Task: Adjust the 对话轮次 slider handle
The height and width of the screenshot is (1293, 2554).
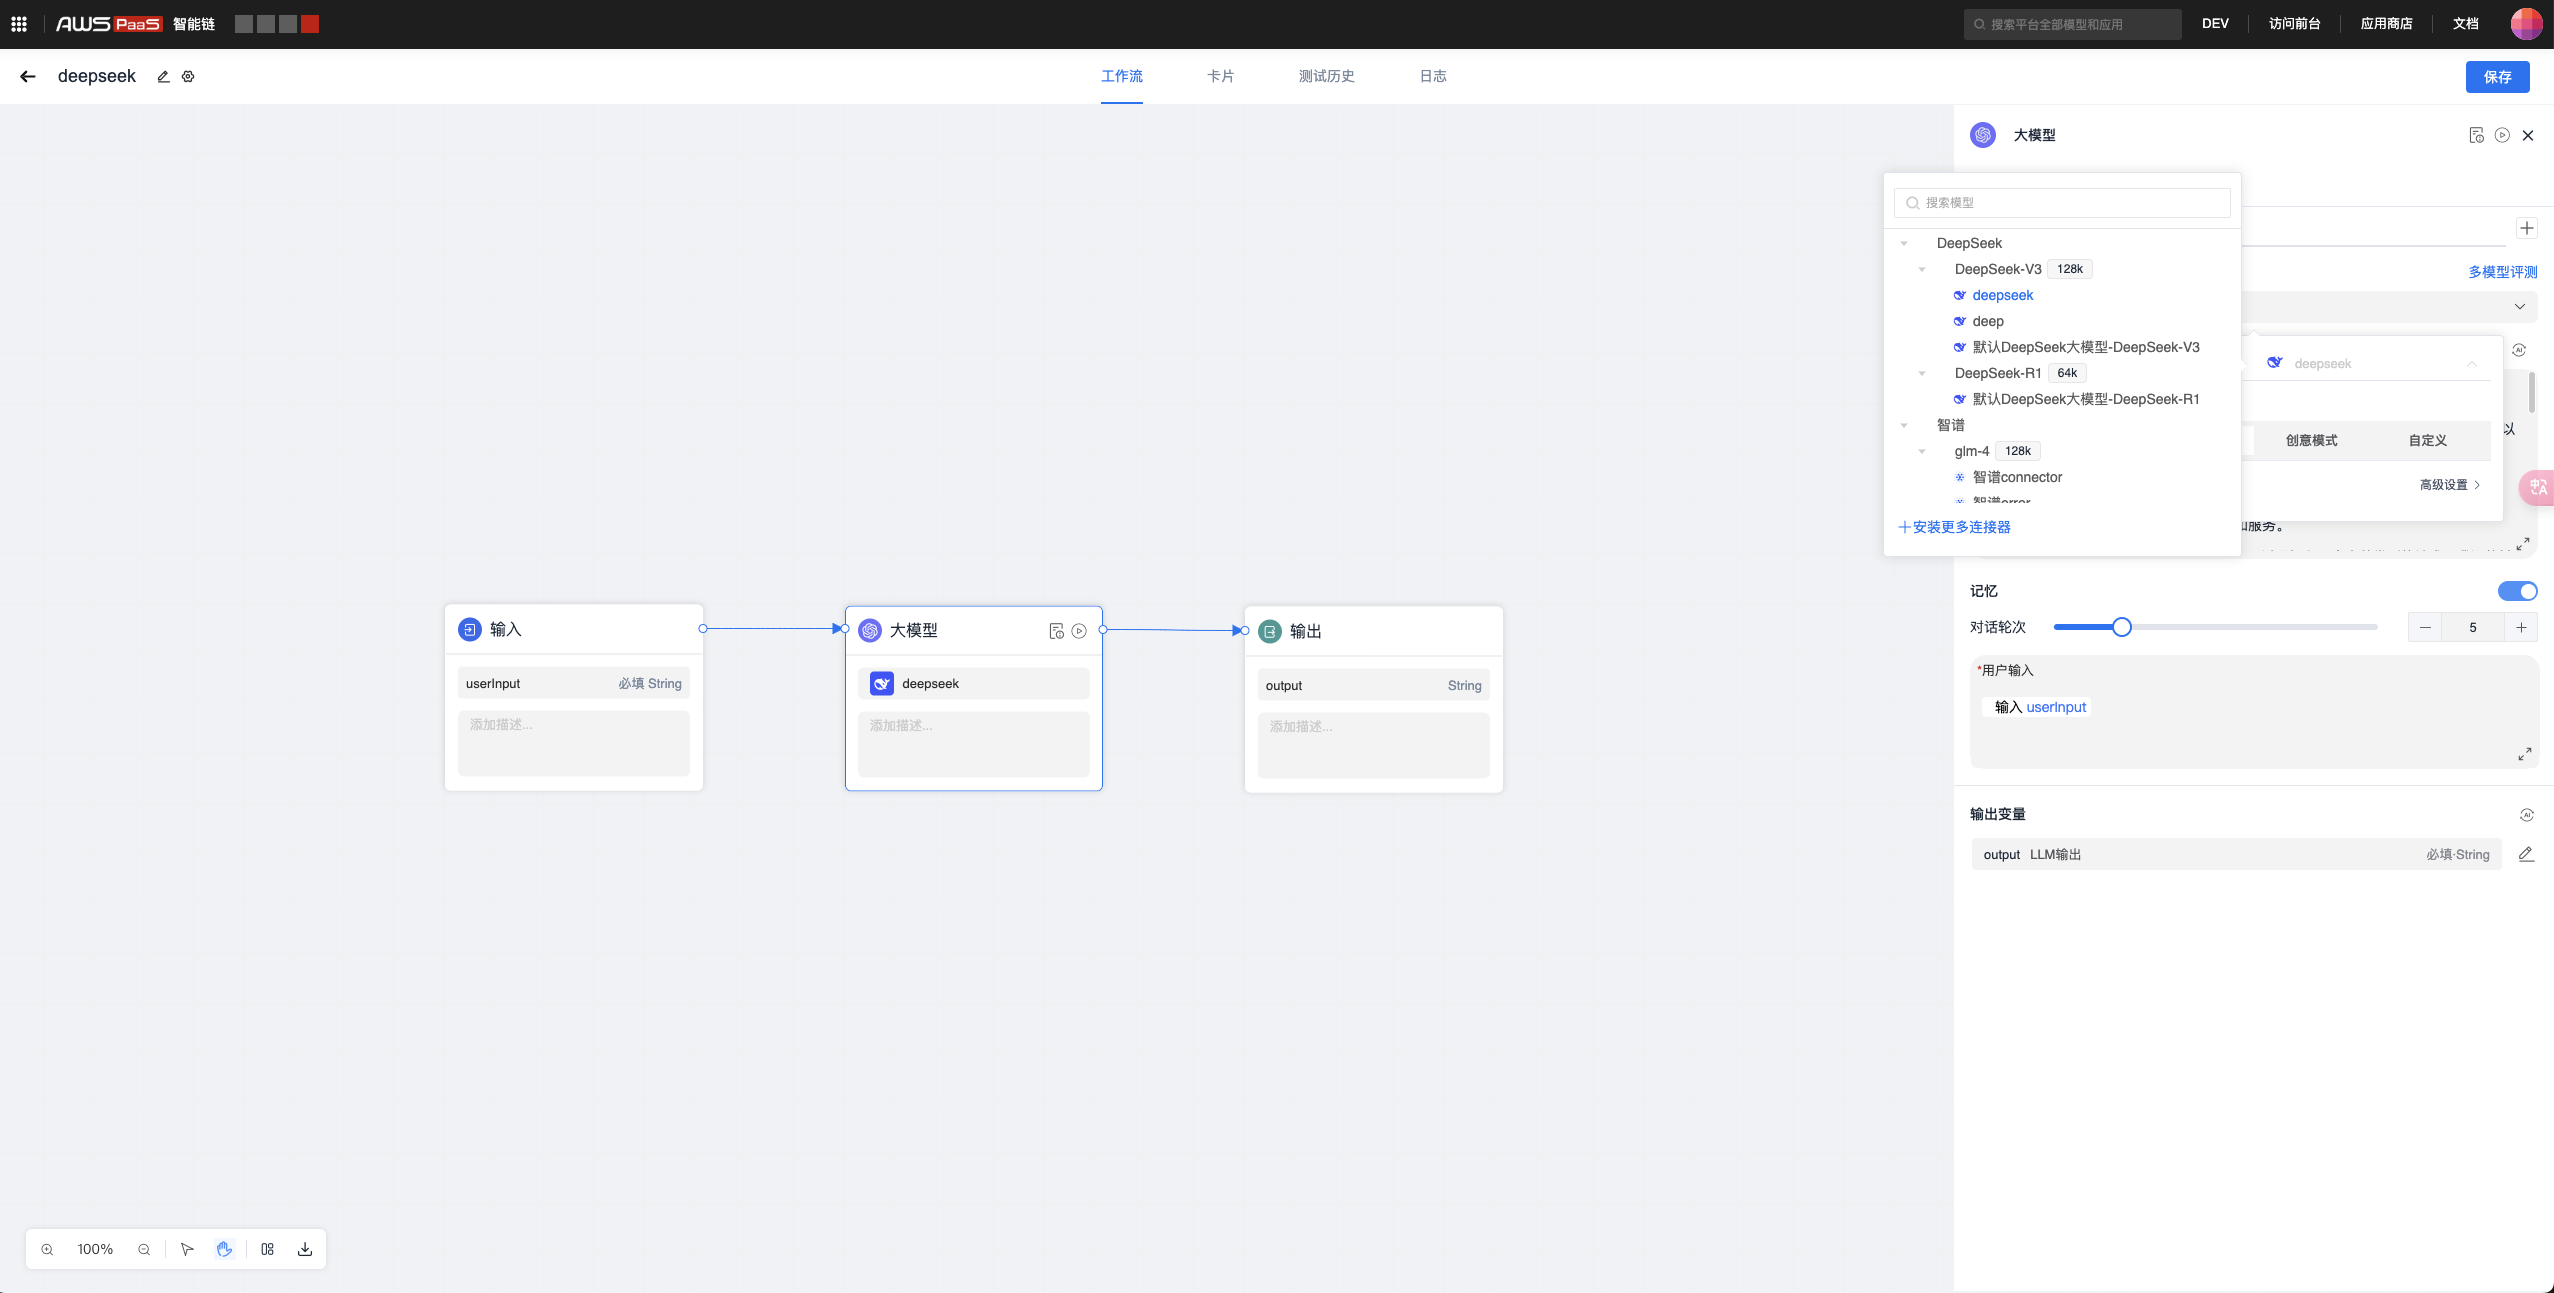Action: coord(2121,627)
